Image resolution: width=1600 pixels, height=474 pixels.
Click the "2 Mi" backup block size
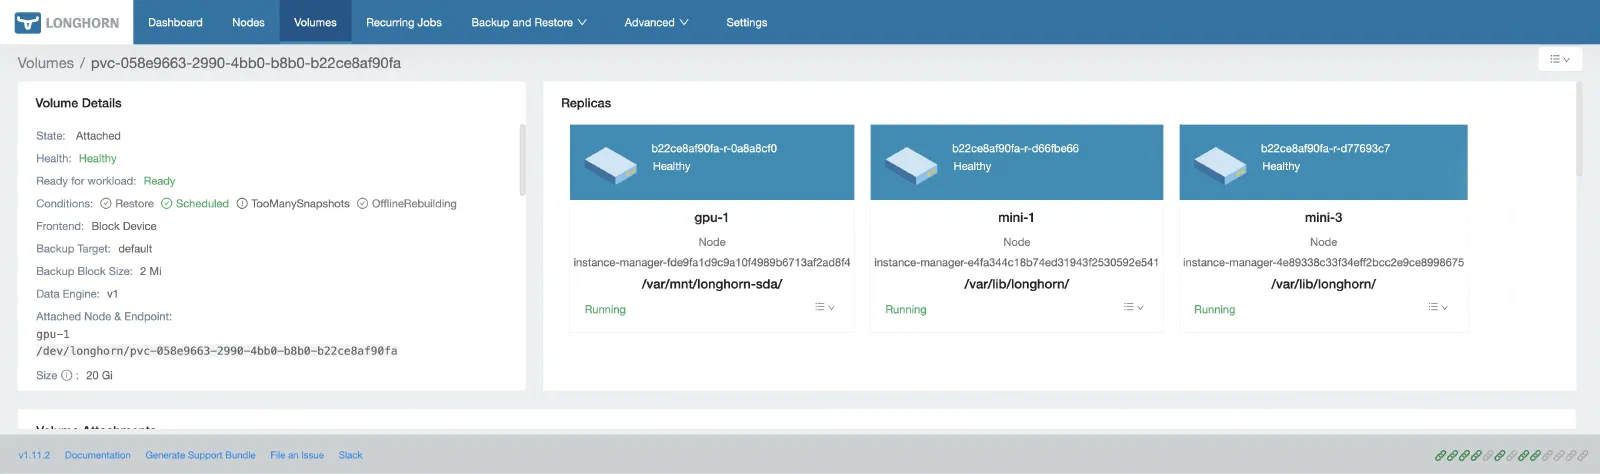tap(150, 271)
